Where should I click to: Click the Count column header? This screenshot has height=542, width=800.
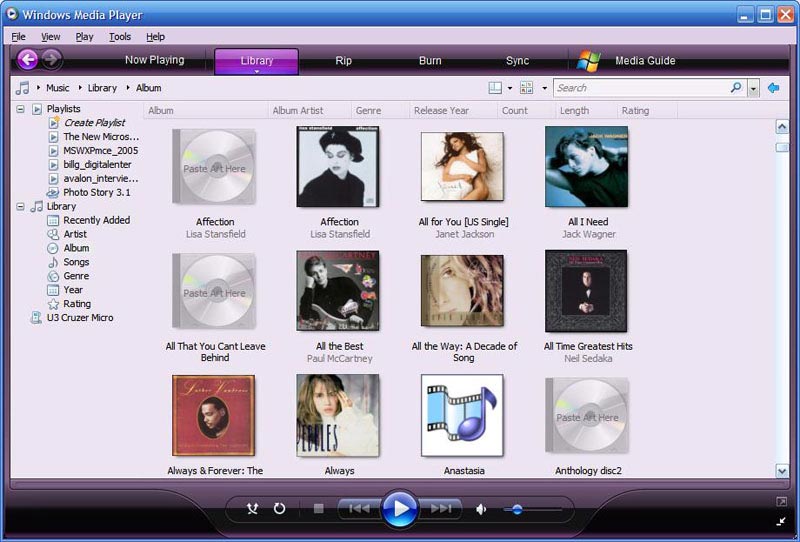[526, 110]
